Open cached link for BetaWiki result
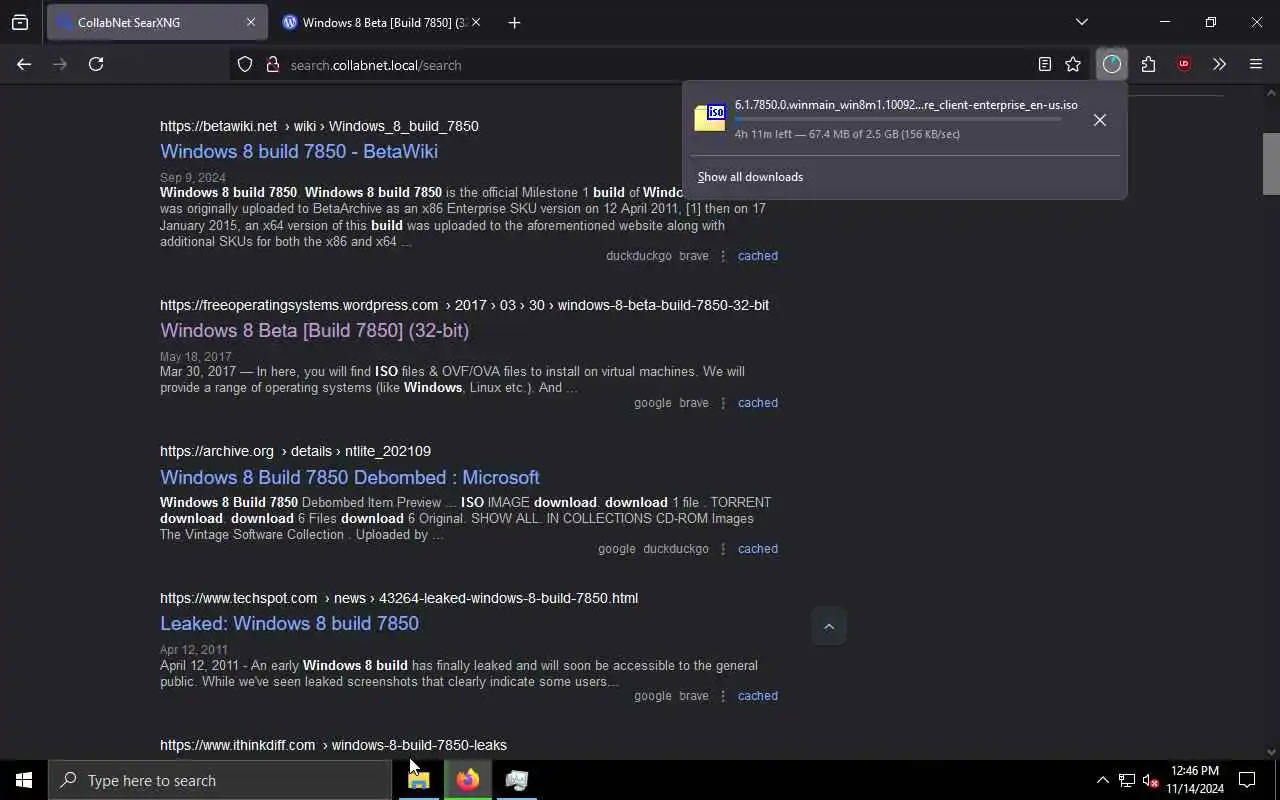 tap(758, 256)
